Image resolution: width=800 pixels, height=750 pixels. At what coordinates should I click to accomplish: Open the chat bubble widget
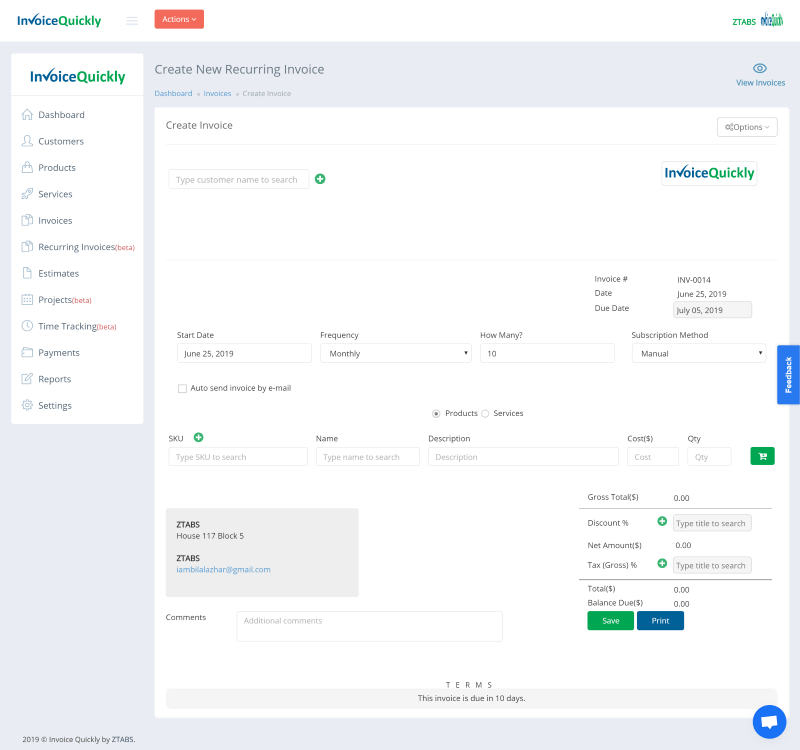(769, 721)
